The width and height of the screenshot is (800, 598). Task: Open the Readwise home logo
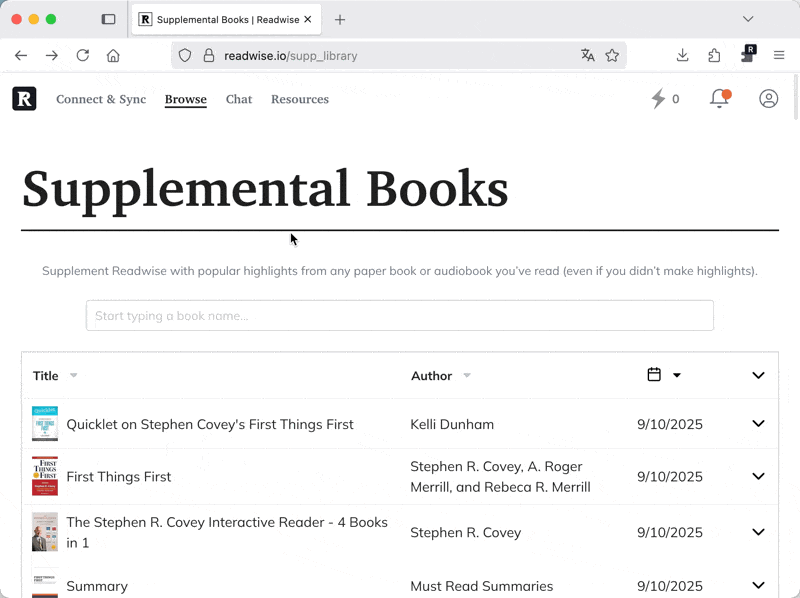point(24,98)
